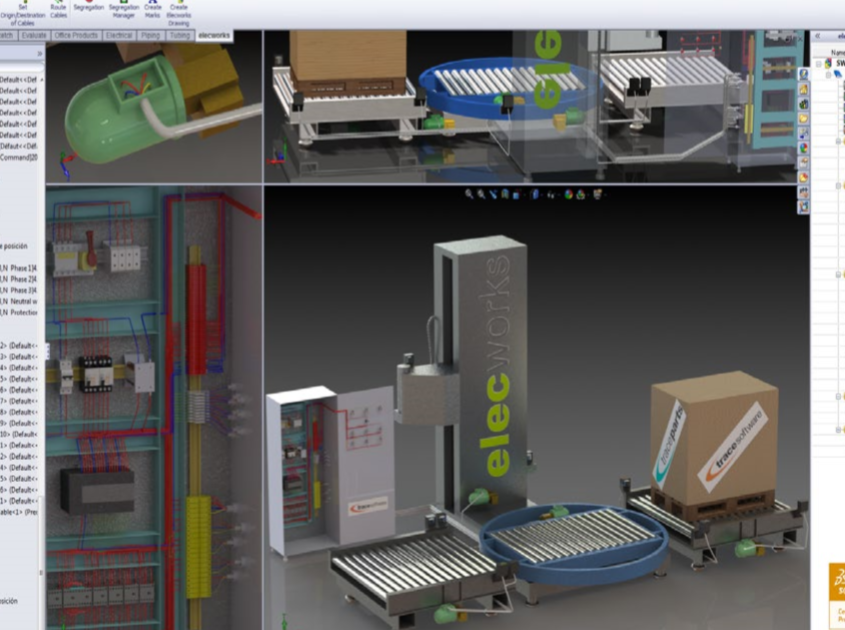This screenshot has height=630, width=845.
Task: Click the last task pane tab icon
Action: (x=804, y=206)
